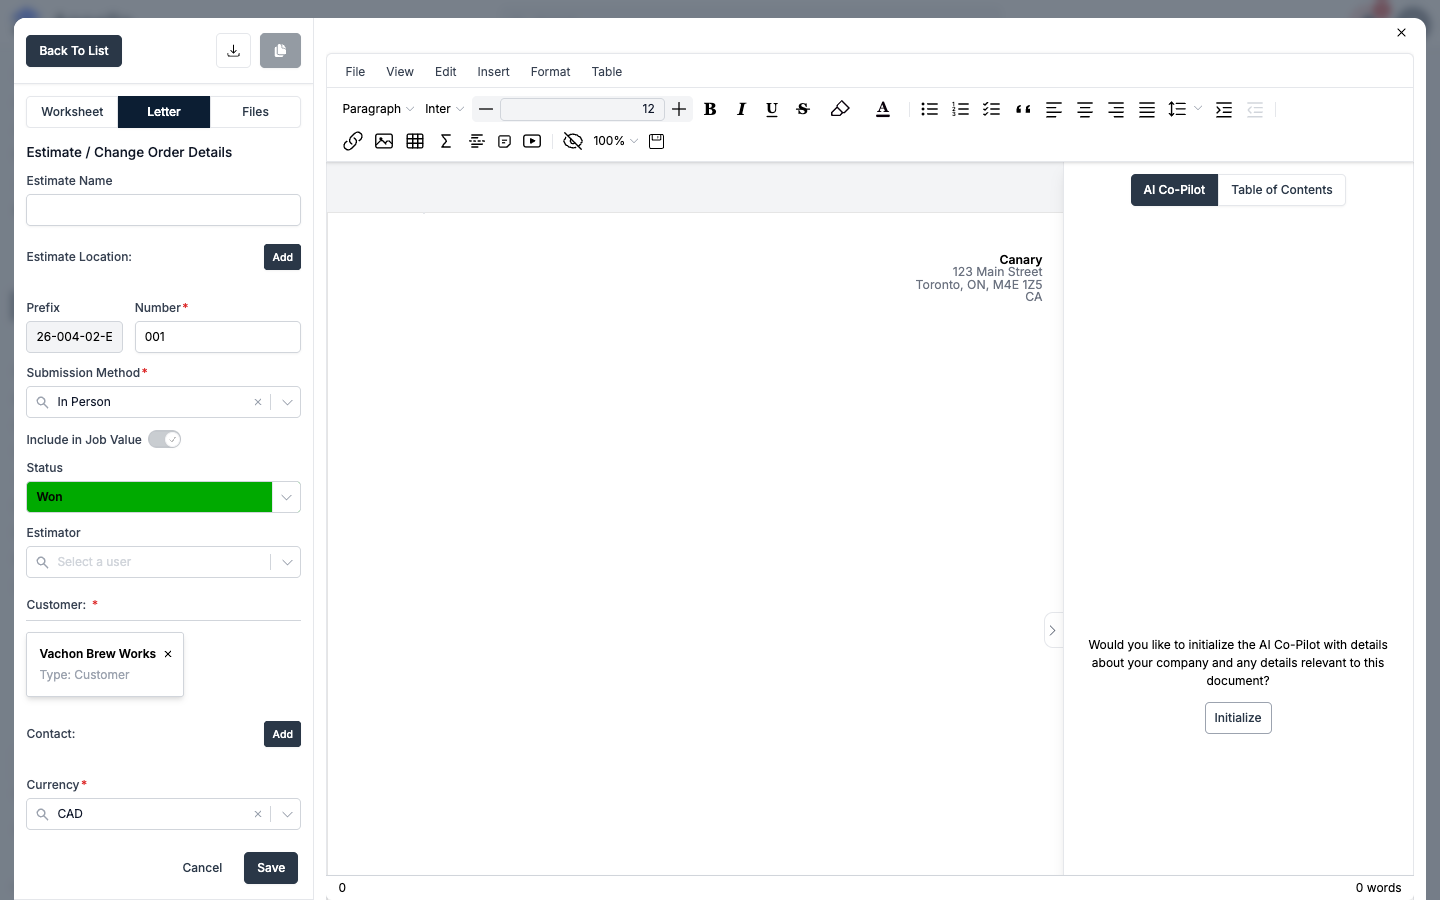Toggle bold formatting

click(710, 109)
